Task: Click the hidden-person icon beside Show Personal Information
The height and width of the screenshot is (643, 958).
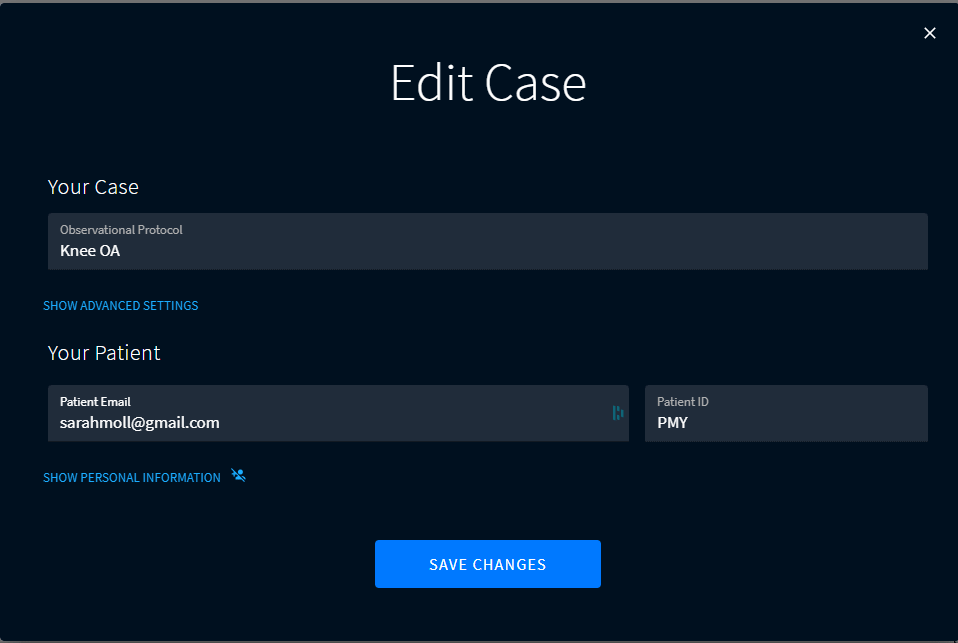Action: (x=238, y=476)
